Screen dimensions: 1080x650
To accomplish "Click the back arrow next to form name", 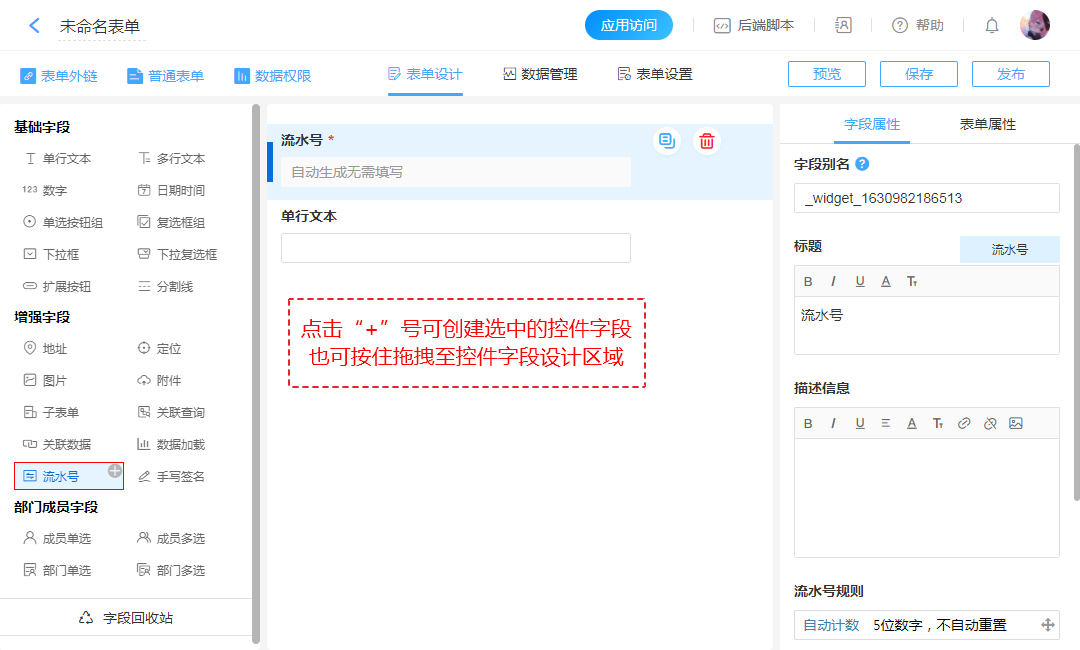I will click(34, 26).
